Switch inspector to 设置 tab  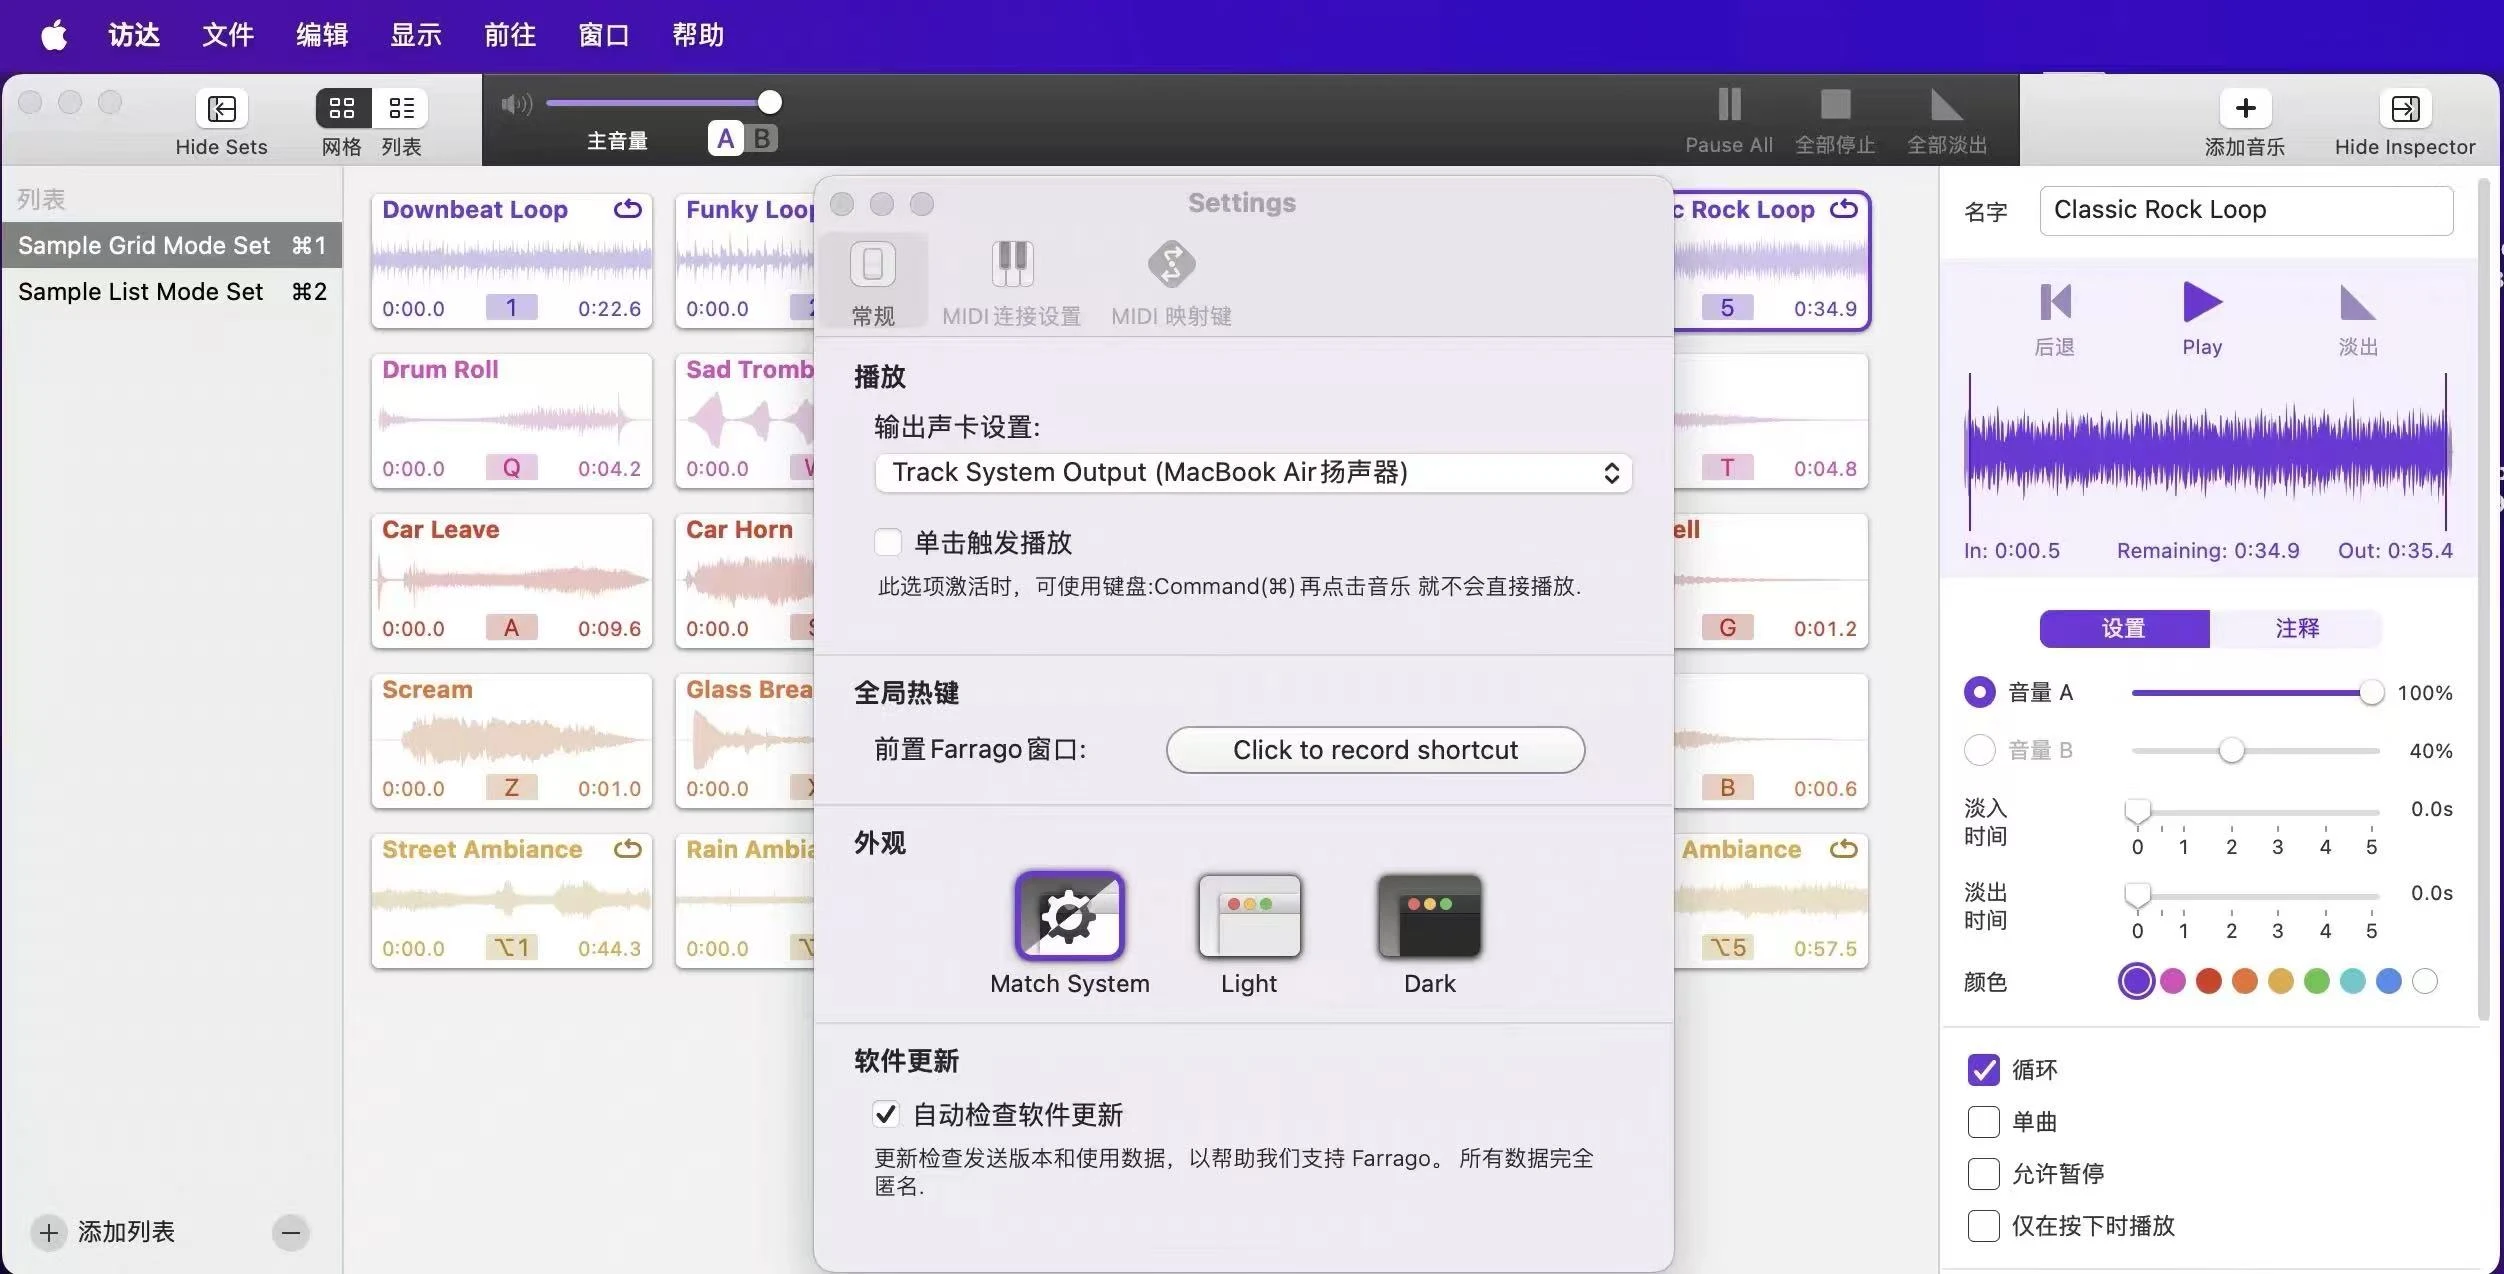coord(2124,628)
